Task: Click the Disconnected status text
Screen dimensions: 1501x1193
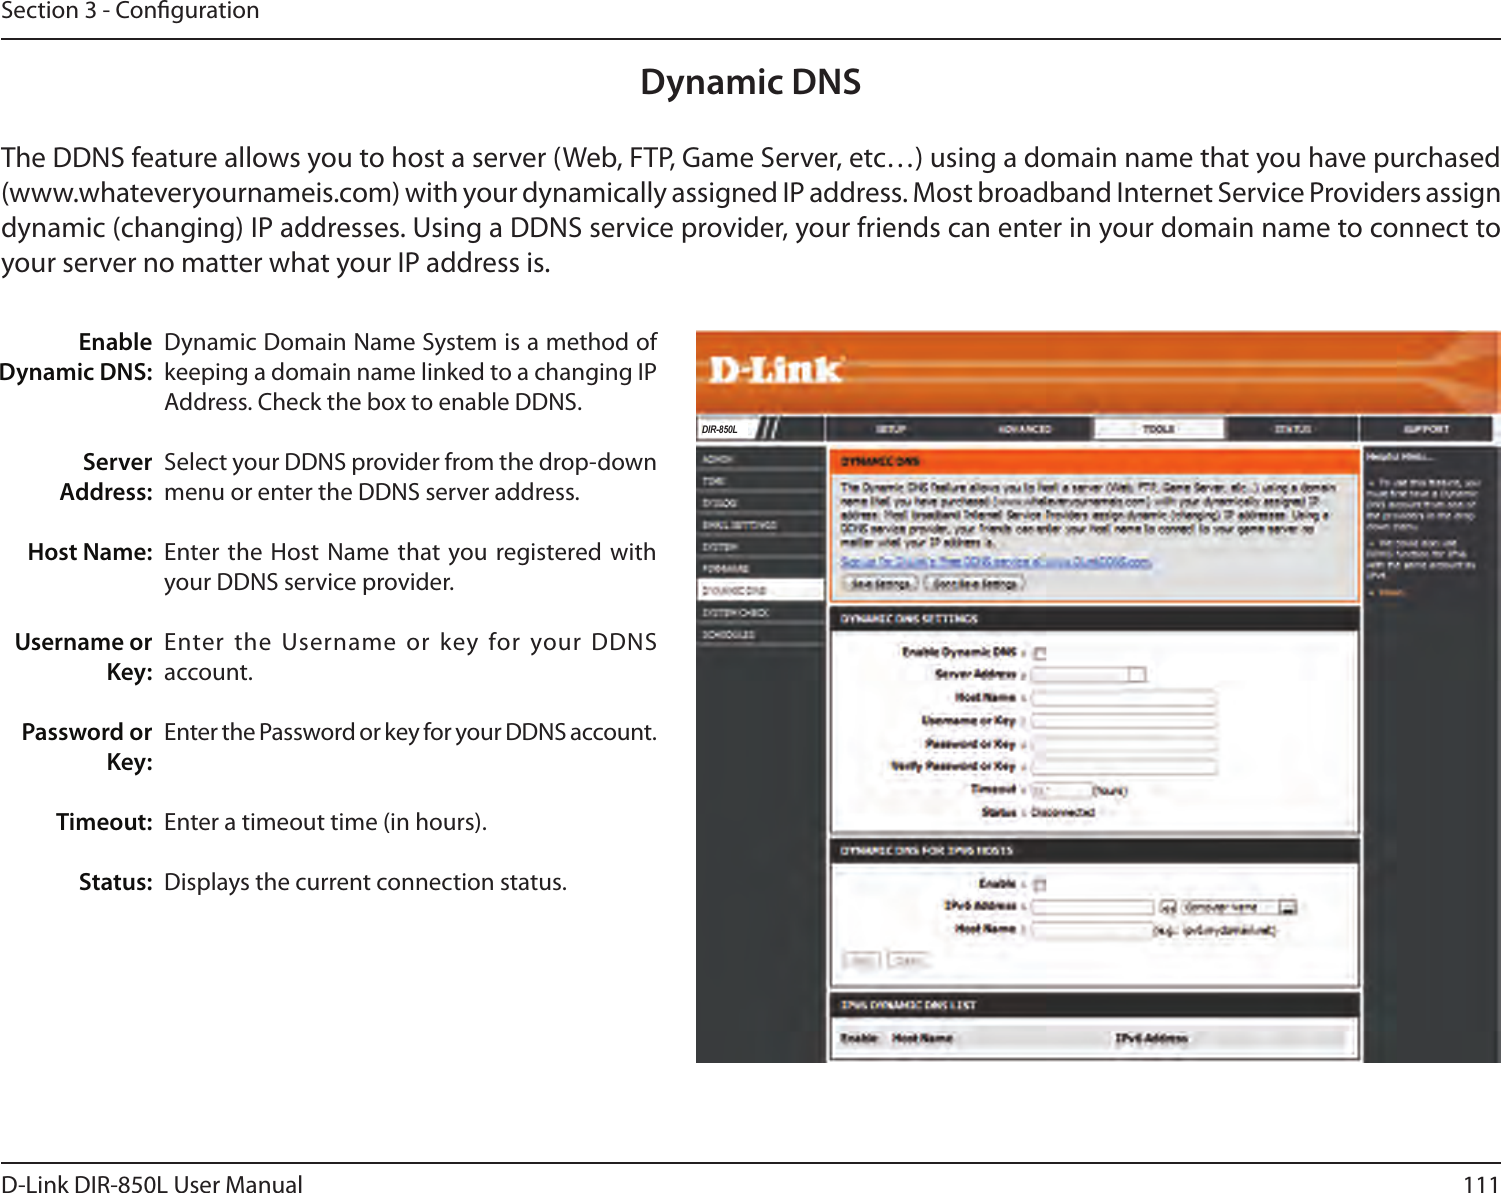Action: 1063,813
